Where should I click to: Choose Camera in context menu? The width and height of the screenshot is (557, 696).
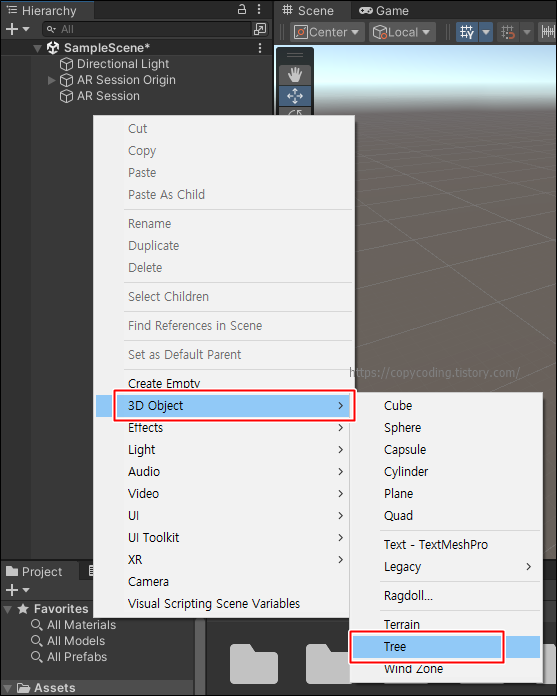[225, 581]
